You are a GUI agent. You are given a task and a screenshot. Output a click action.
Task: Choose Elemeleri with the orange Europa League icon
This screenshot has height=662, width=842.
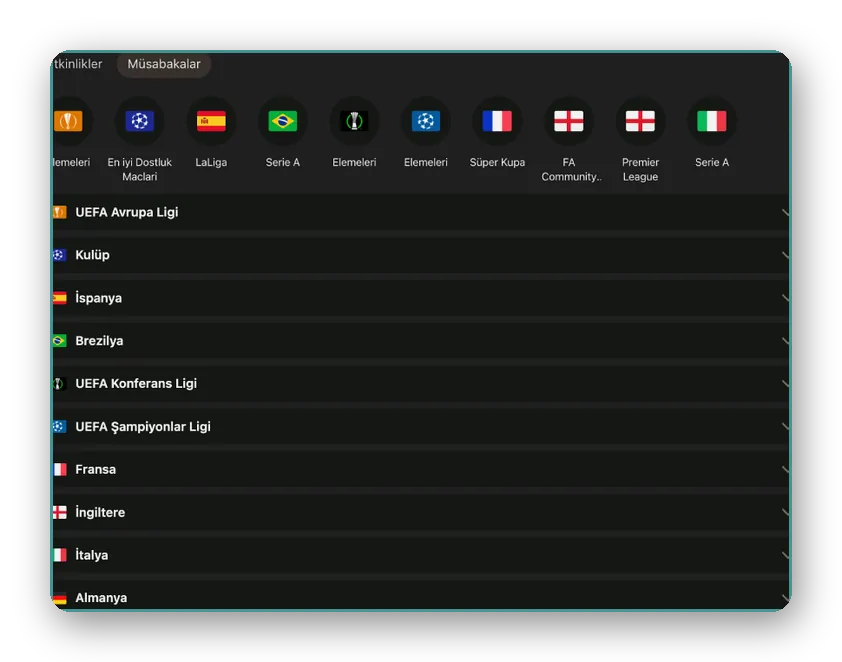[71, 132]
